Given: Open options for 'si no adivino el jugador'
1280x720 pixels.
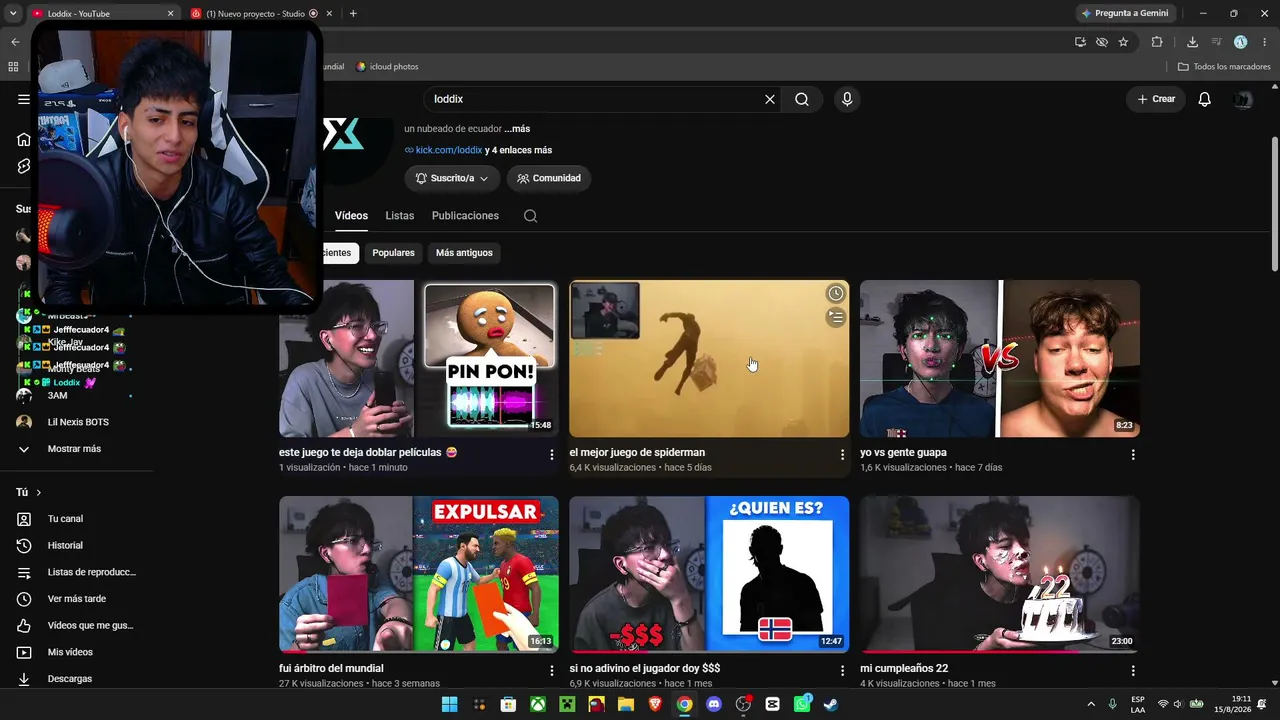Looking at the screenshot, I should pos(842,671).
